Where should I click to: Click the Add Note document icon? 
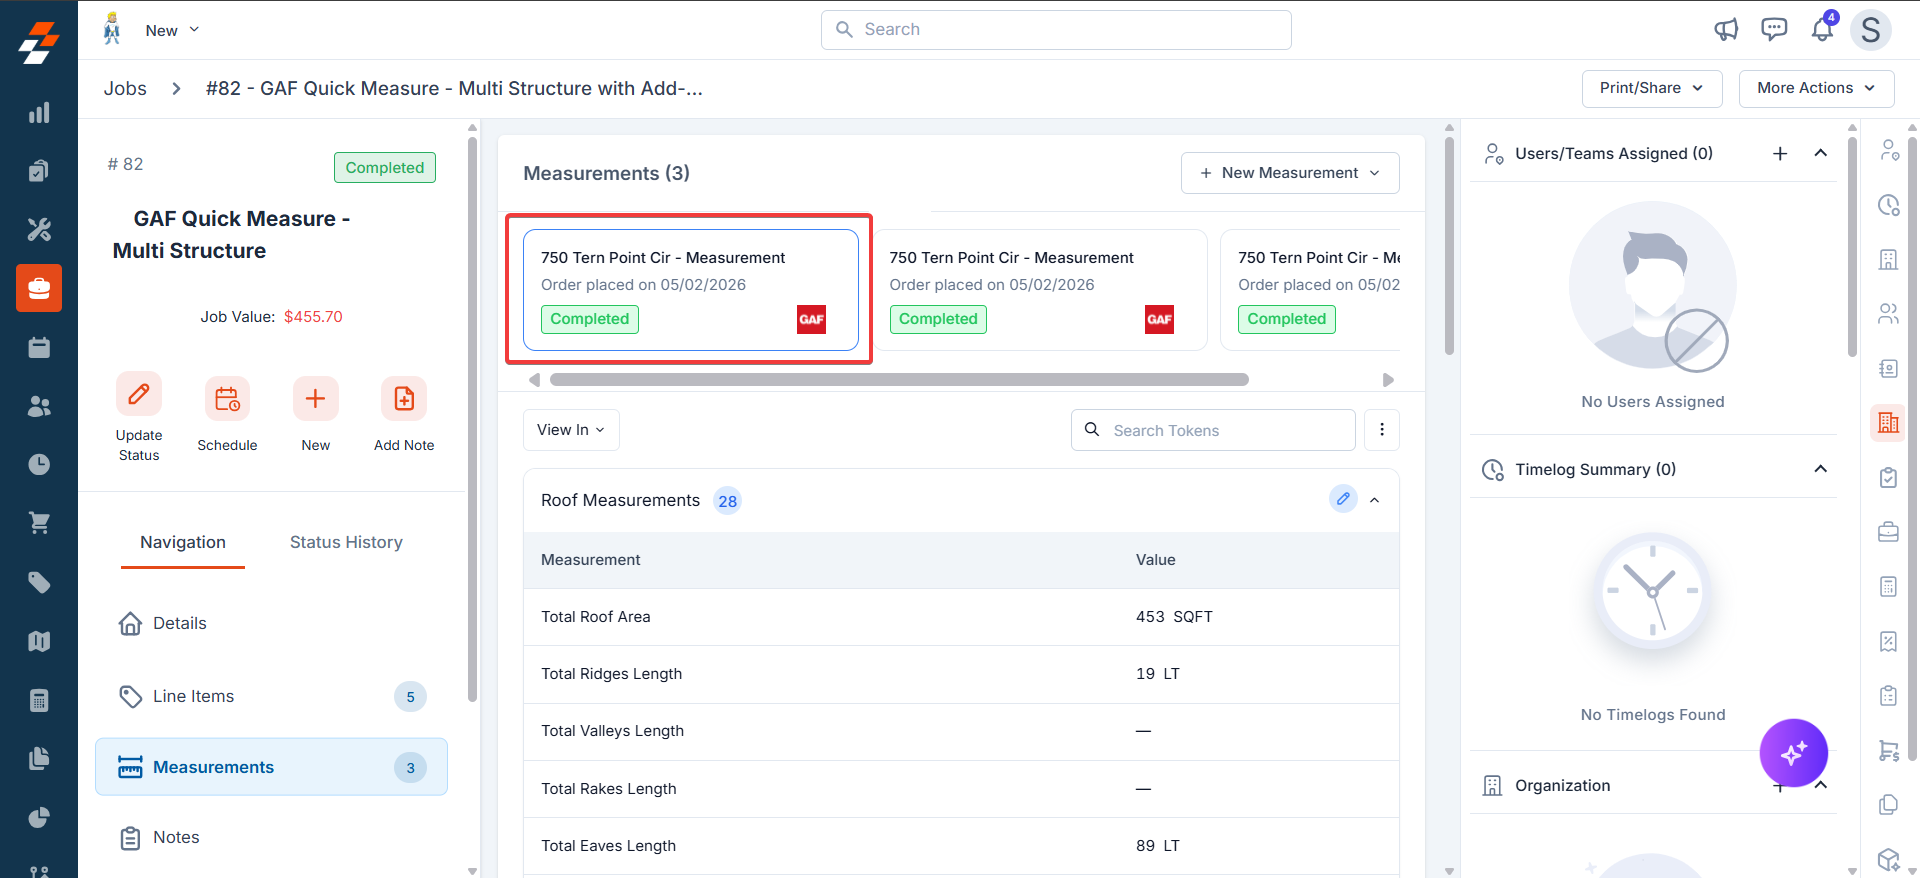click(404, 399)
